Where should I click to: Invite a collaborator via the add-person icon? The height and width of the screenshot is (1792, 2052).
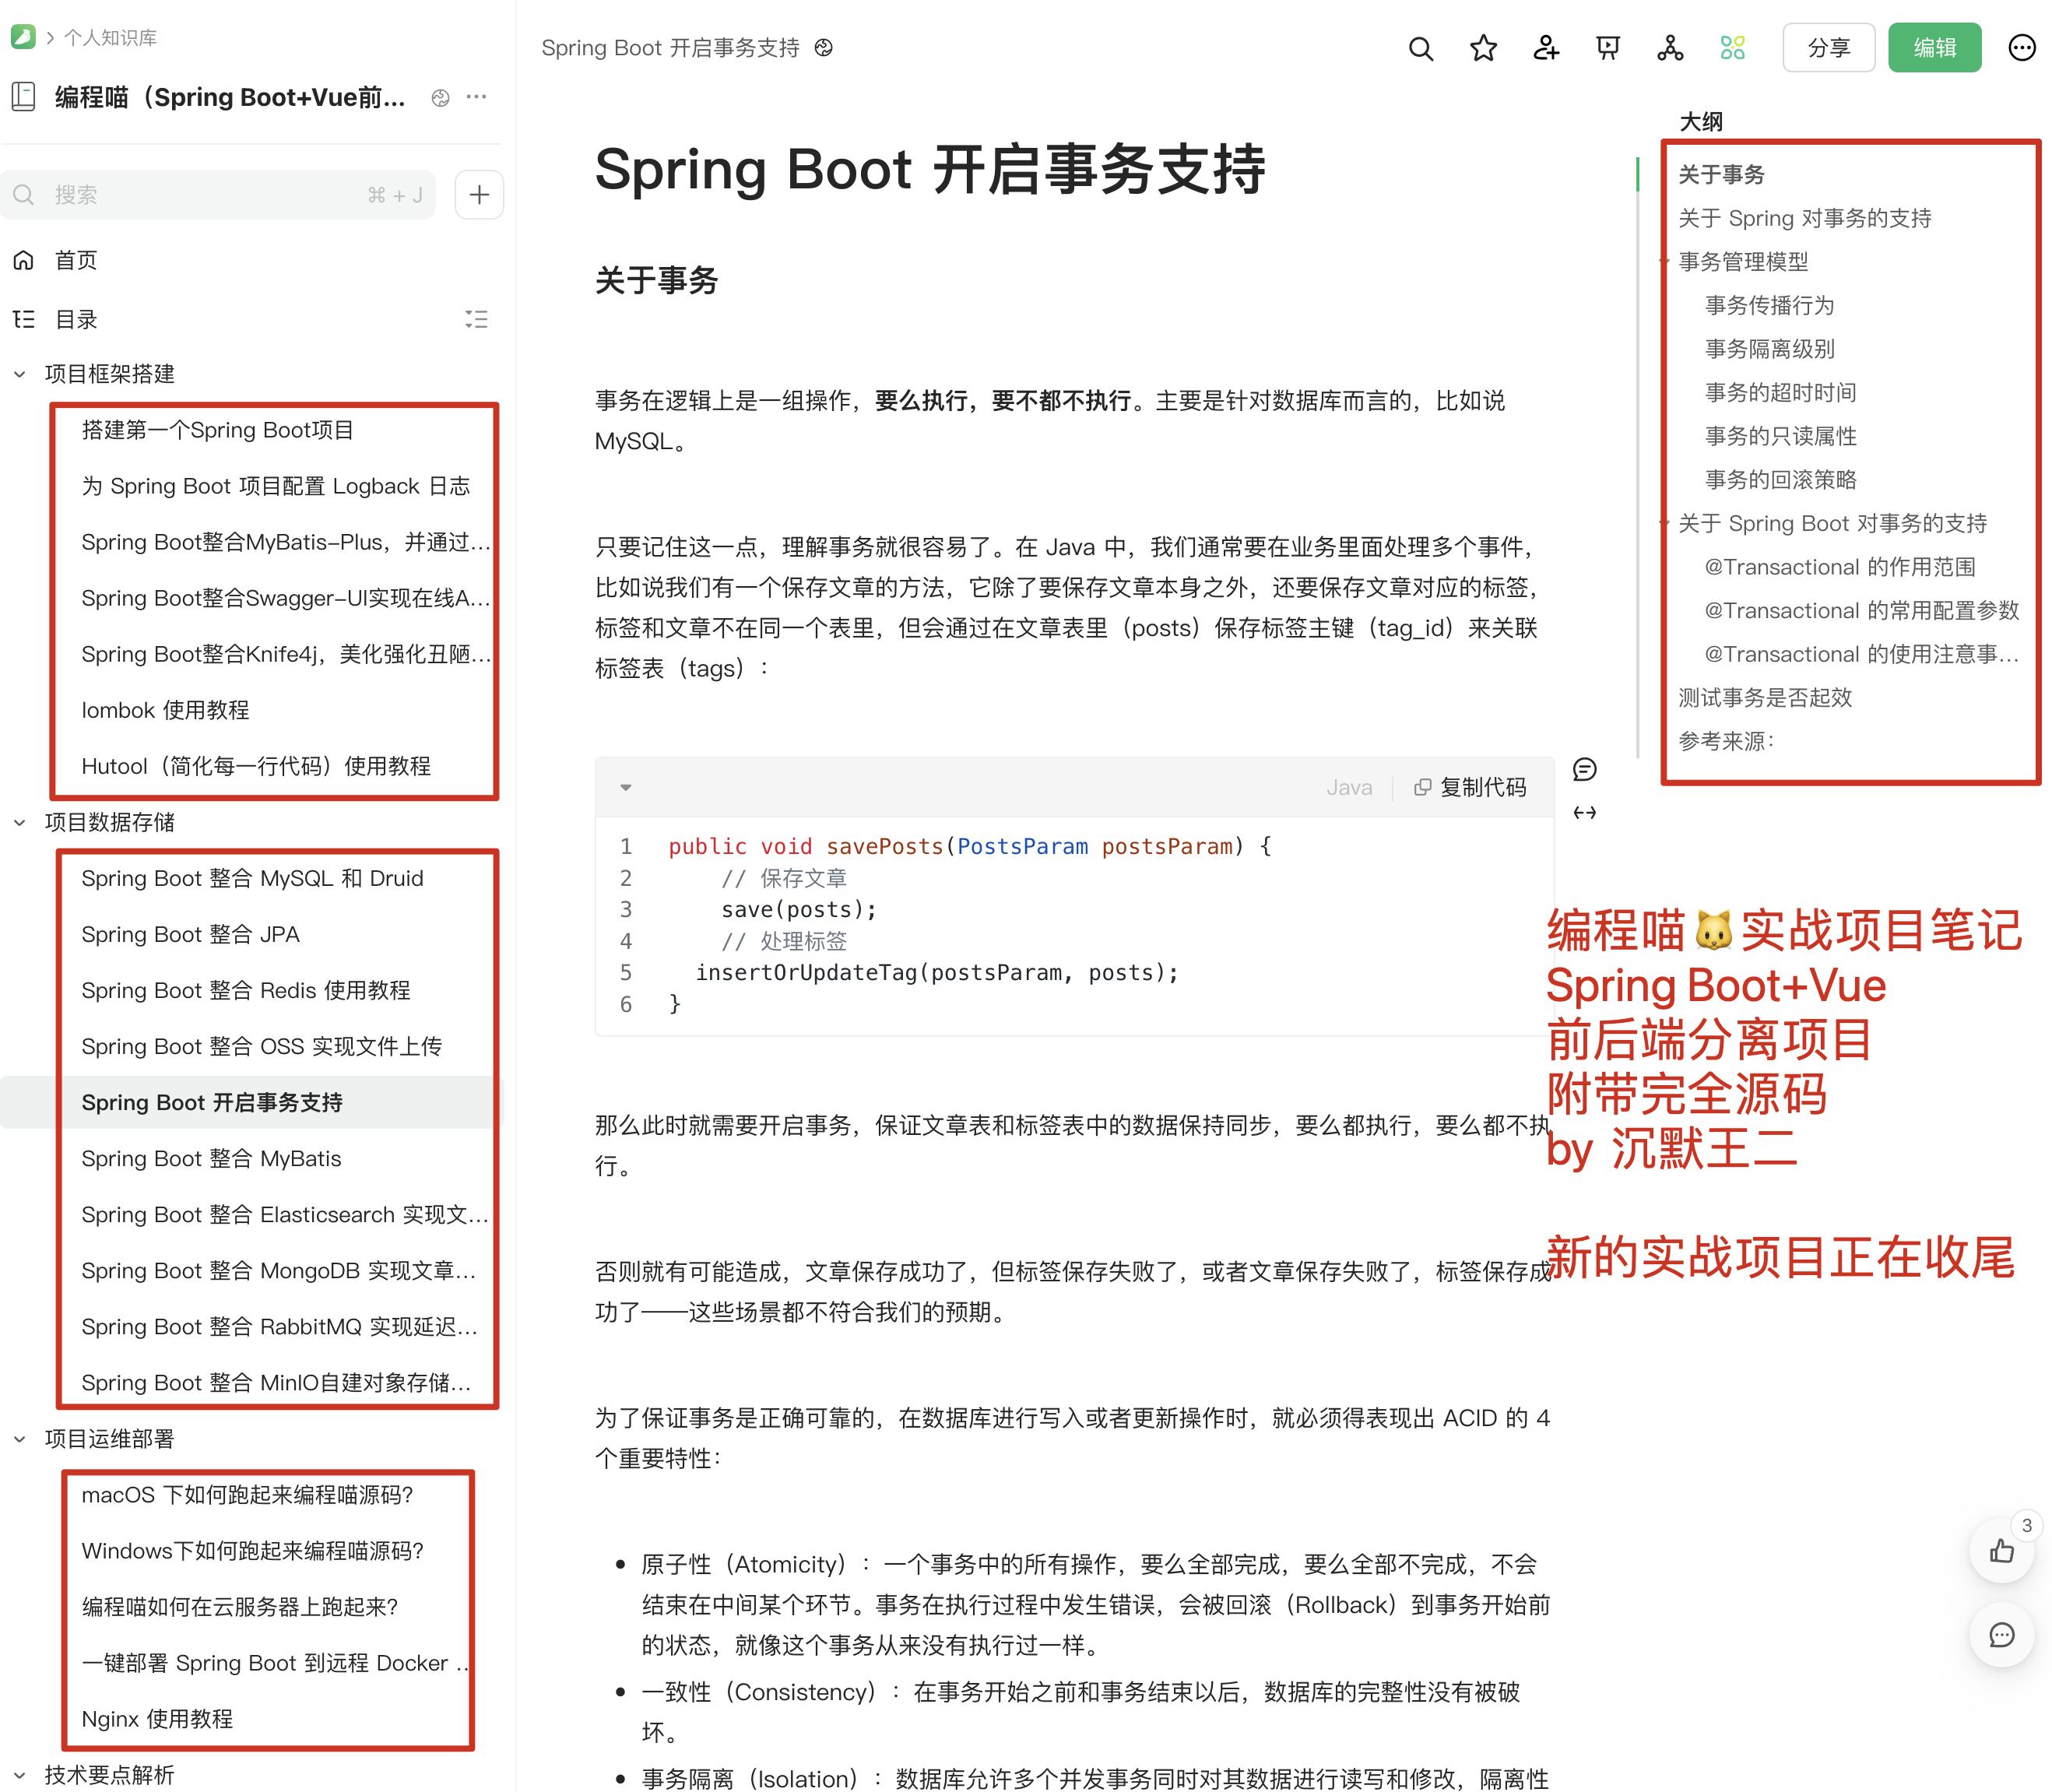[x=1545, y=47]
